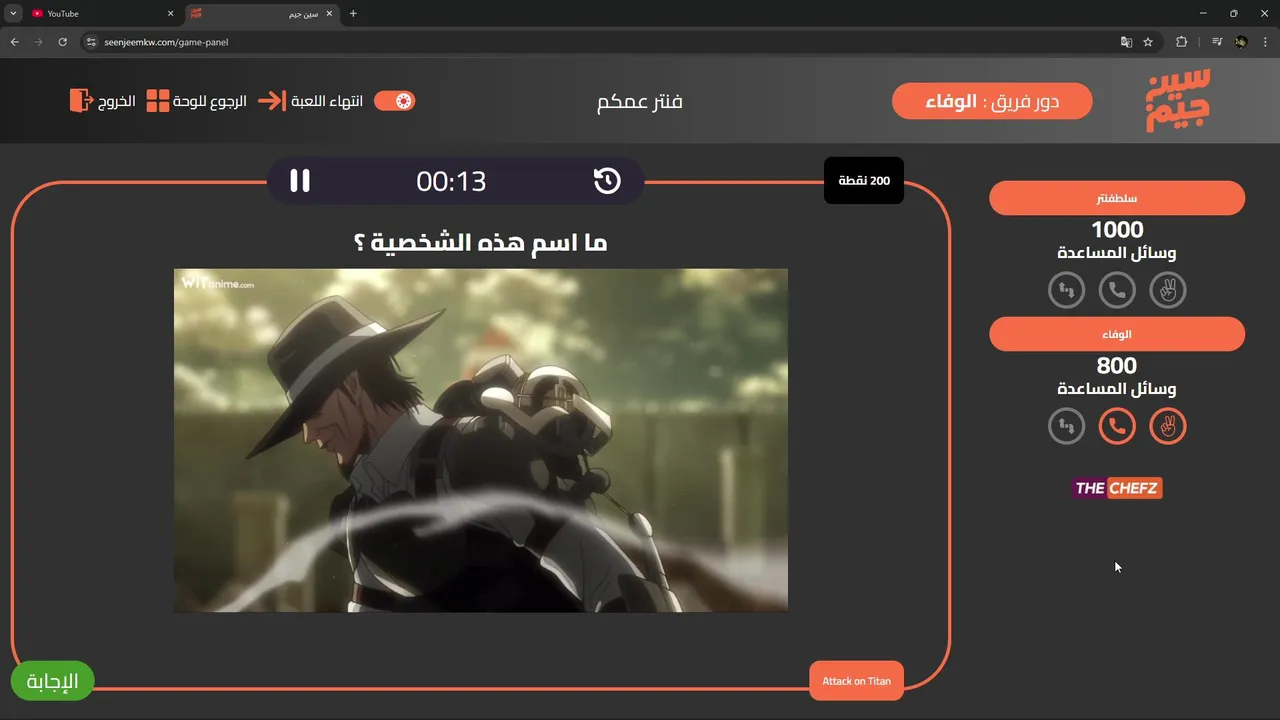Click the The Chefz sponsor logo
Screen dimensions: 1280x720
coord(1117,488)
